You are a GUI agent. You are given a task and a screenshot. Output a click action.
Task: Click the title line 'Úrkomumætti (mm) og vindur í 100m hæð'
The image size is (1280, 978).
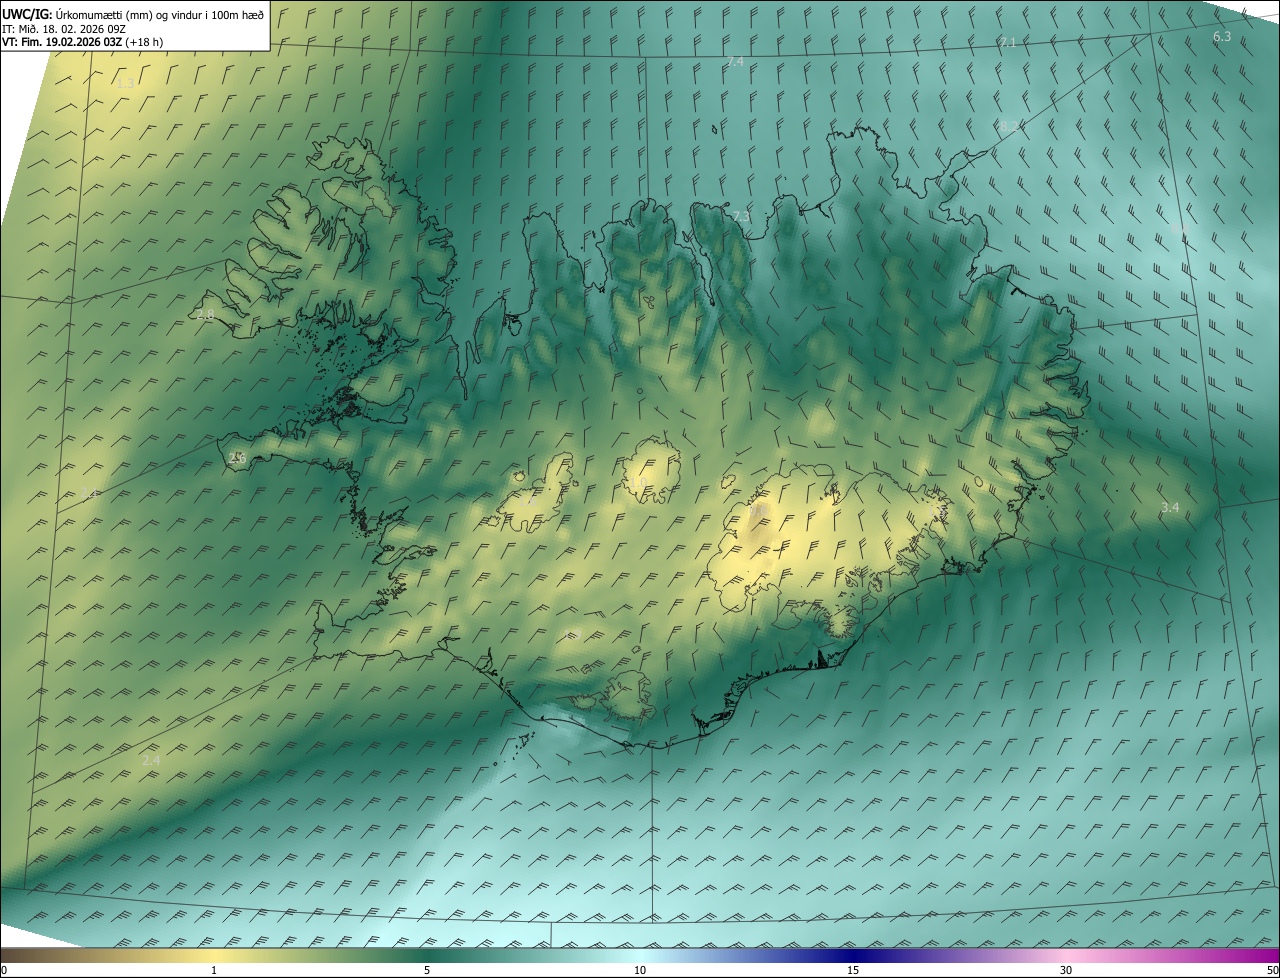159,14
